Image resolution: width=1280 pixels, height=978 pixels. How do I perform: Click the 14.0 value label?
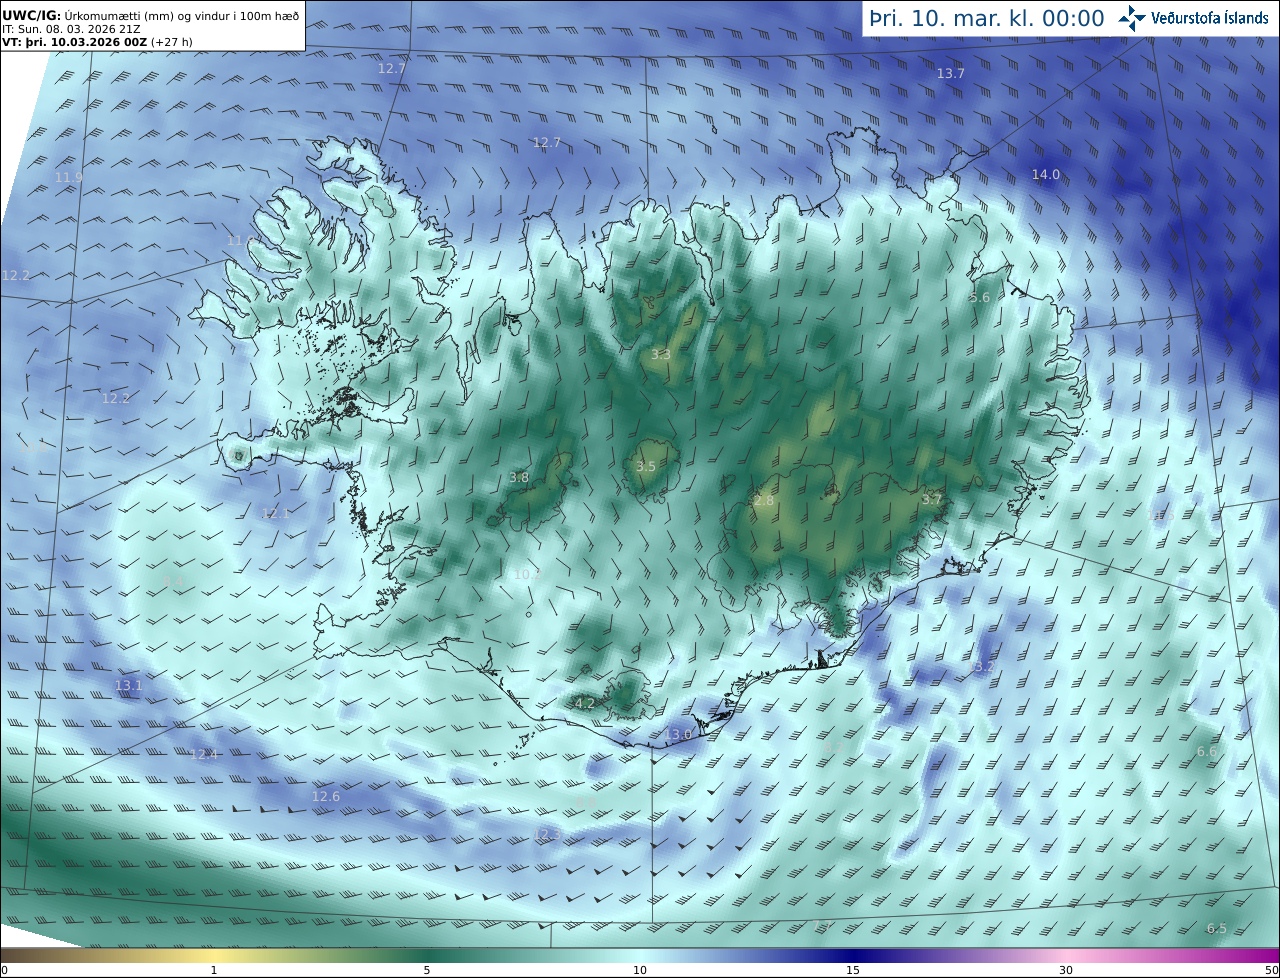(1045, 175)
